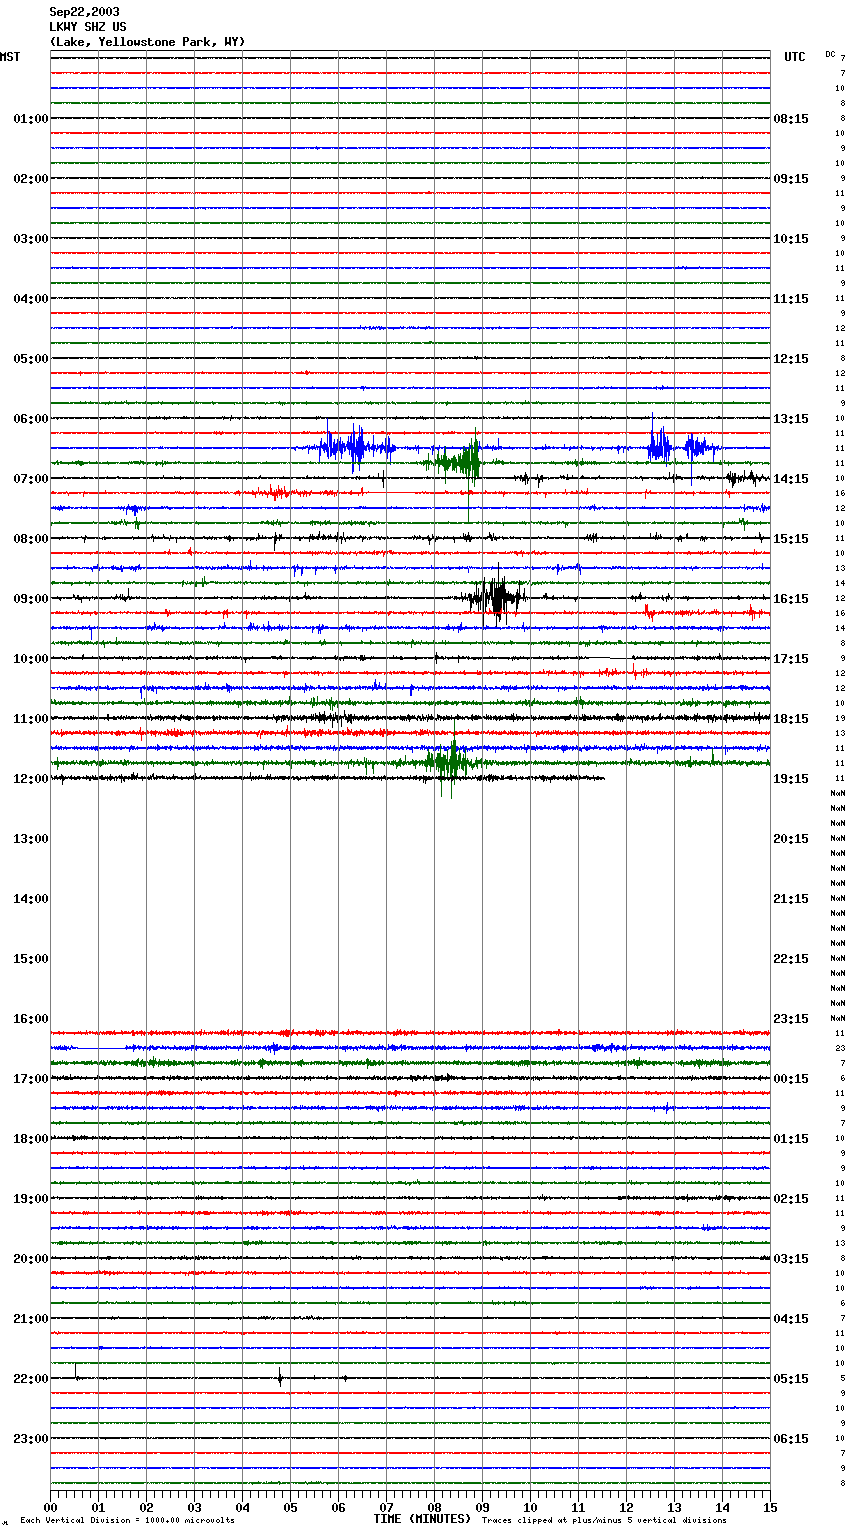
Task: Click the 04:15 UTC time label
Action: (791, 1319)
